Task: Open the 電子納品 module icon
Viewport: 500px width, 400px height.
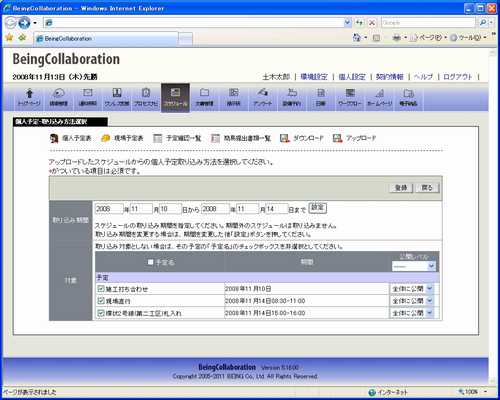Action: [408, 97]
